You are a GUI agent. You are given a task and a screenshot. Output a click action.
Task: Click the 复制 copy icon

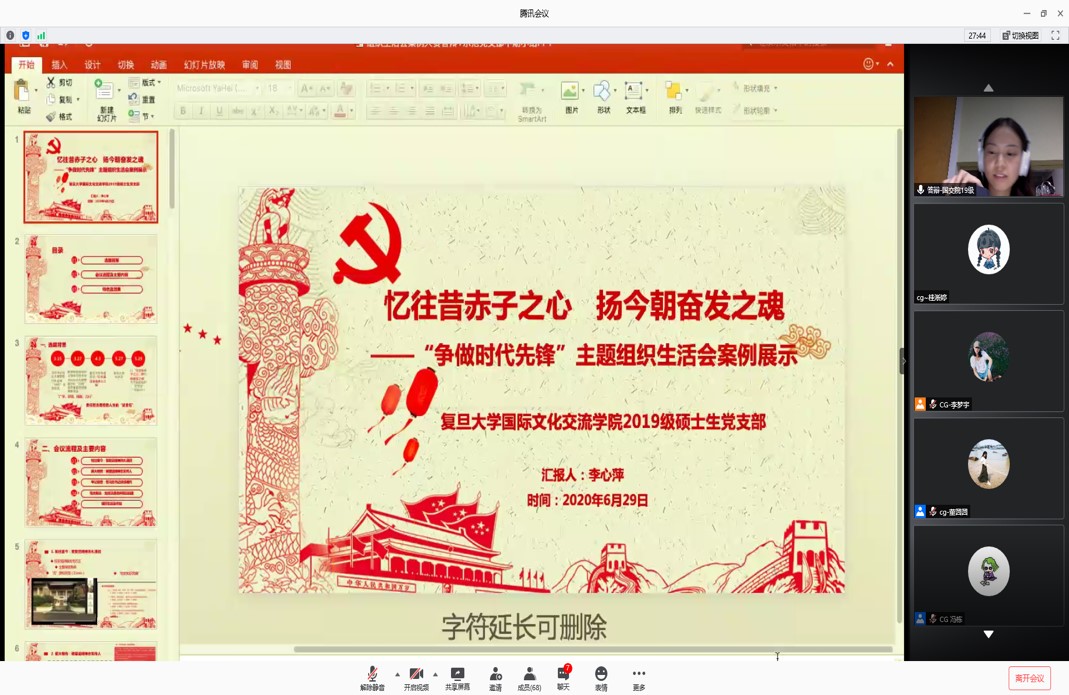pyautogui.click(x=50, y=100)
